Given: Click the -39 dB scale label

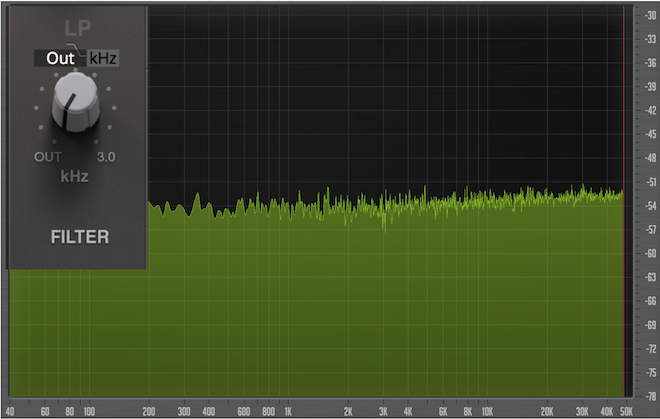Looking at the screenshot, I should coord(650,87).
